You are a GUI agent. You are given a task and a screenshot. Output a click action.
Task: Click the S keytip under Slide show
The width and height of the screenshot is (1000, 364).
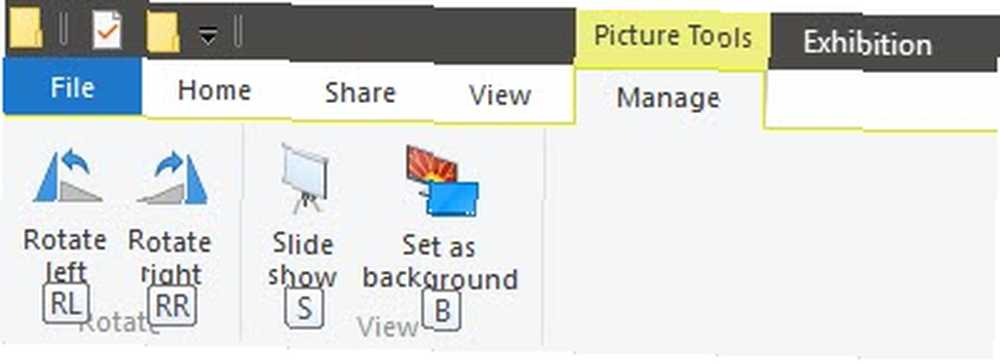304,308
